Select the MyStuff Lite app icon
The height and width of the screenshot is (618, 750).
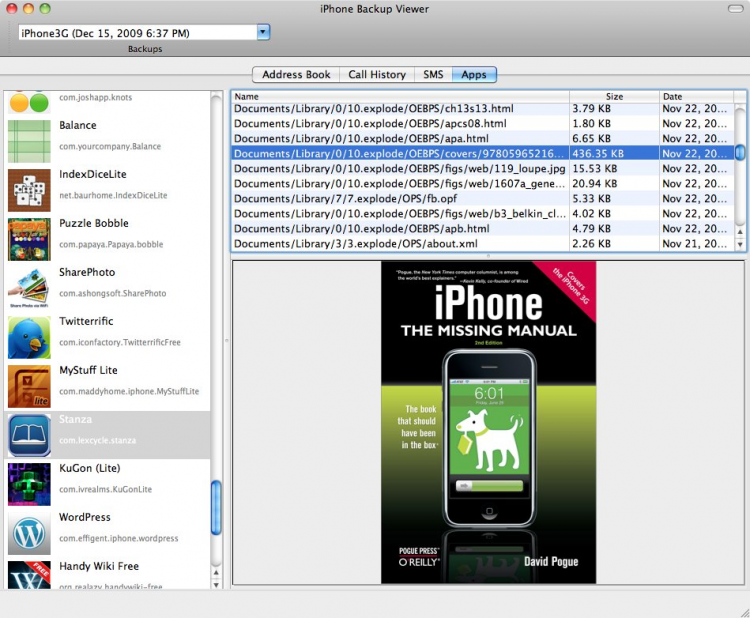pyautogui.click(x=29, y=386)
